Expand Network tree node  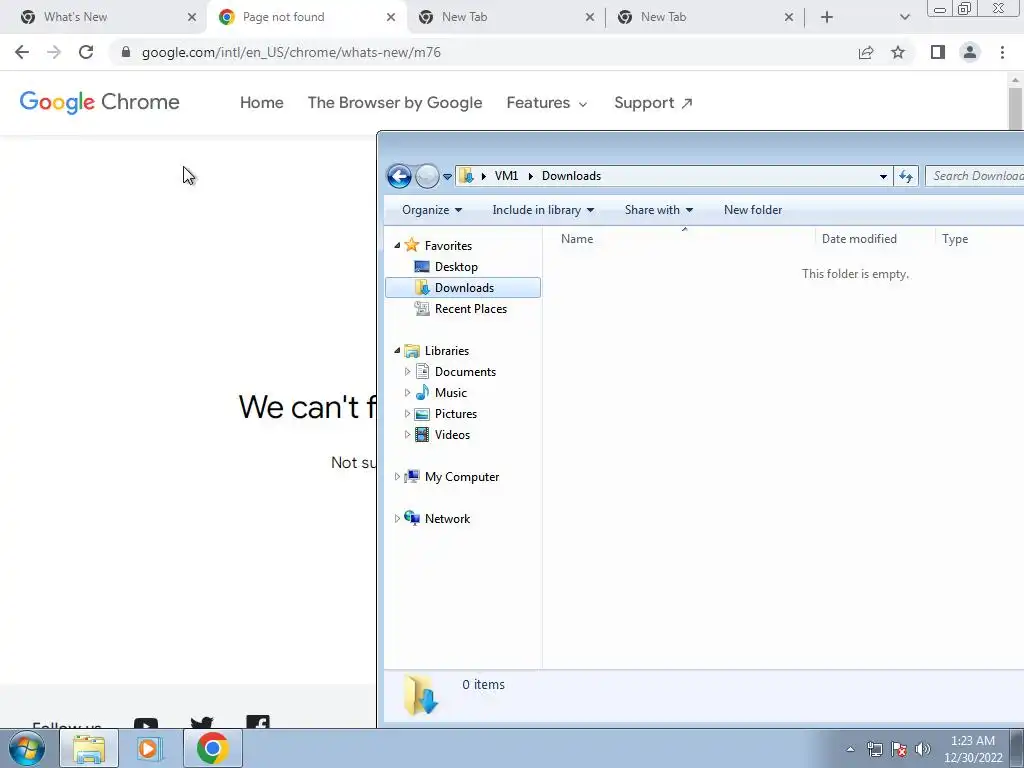coord(396,519)
